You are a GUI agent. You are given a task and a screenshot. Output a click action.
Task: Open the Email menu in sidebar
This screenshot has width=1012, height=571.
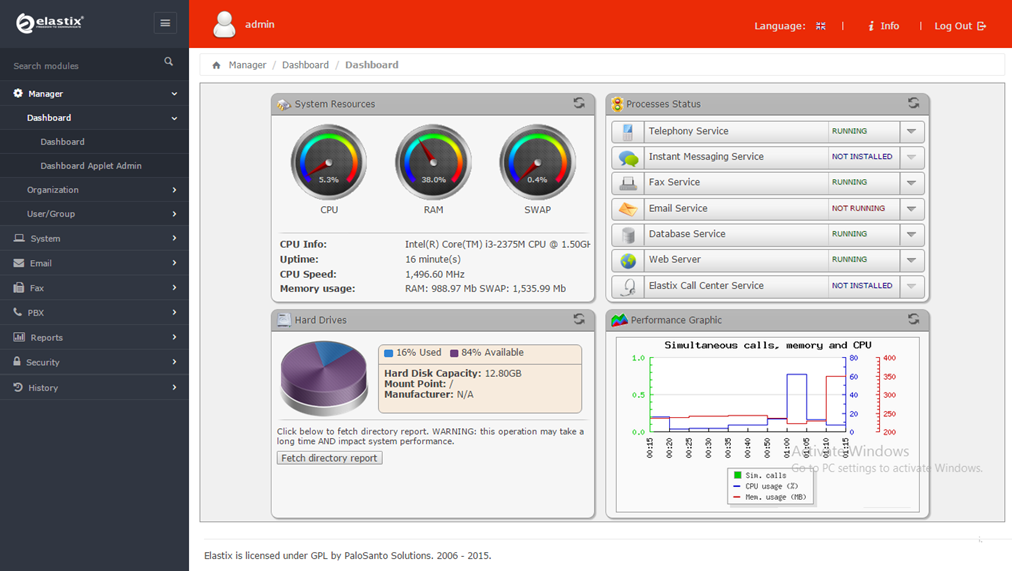pyautogui.click(x=94, y=263)
